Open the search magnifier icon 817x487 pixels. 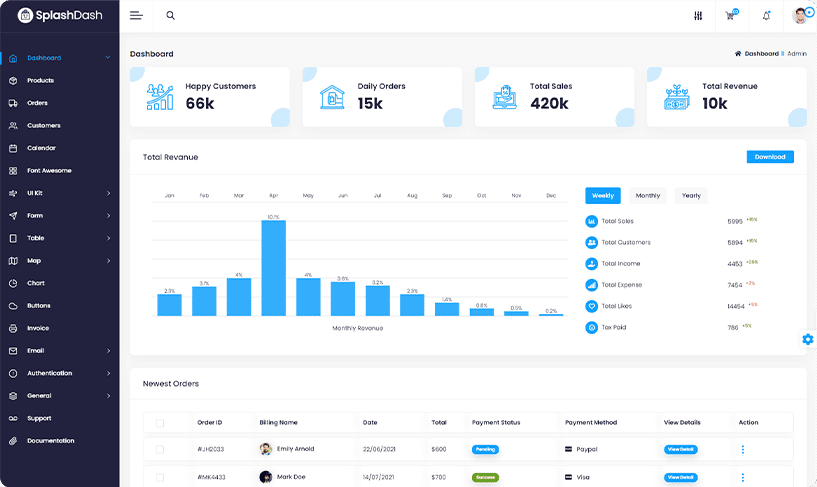pos(170,16)
